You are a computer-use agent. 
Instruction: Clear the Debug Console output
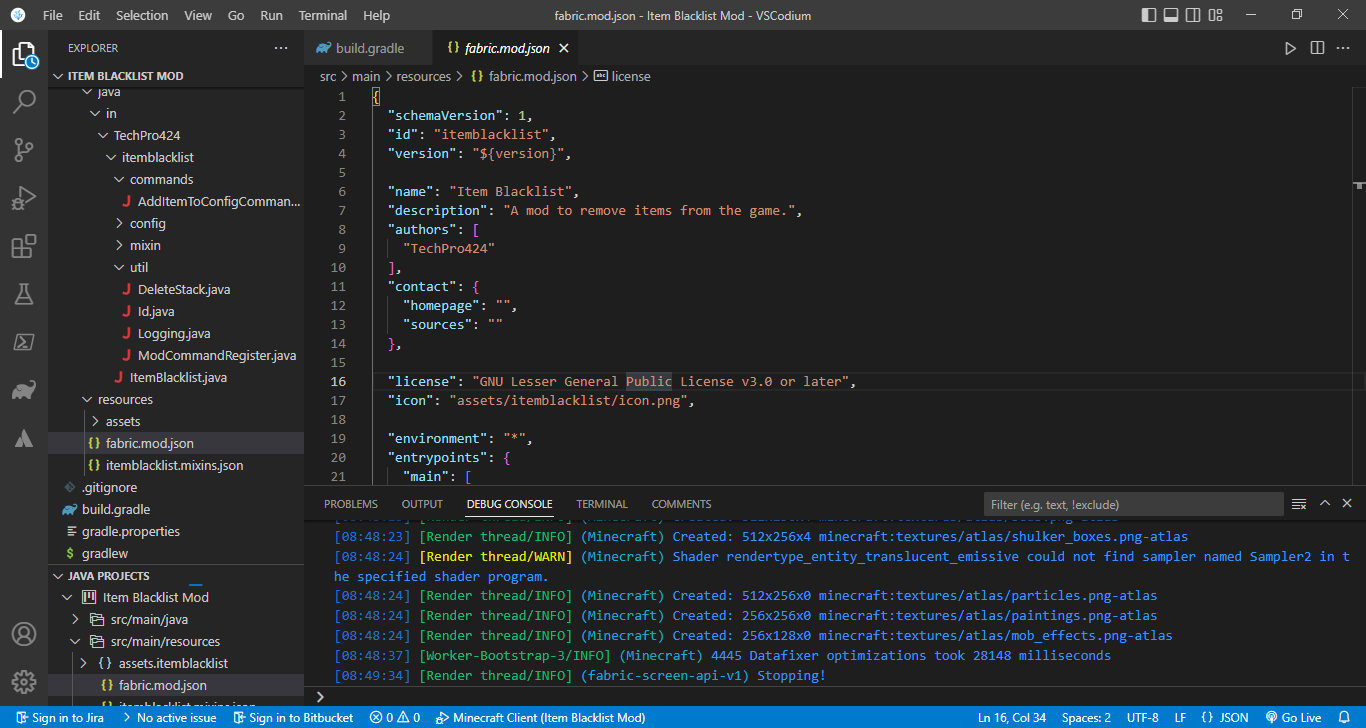point(1298,503)
